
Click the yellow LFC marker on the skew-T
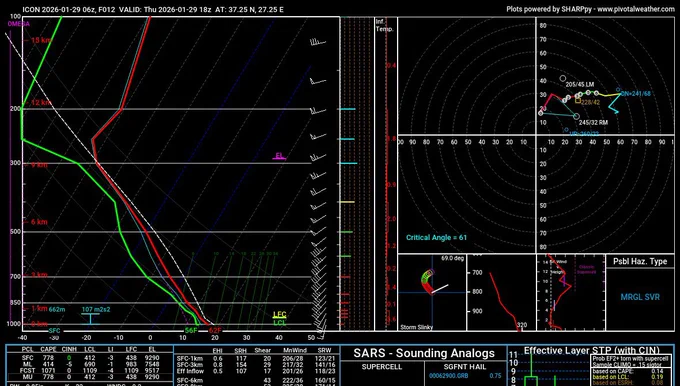(x=280, y=314)
